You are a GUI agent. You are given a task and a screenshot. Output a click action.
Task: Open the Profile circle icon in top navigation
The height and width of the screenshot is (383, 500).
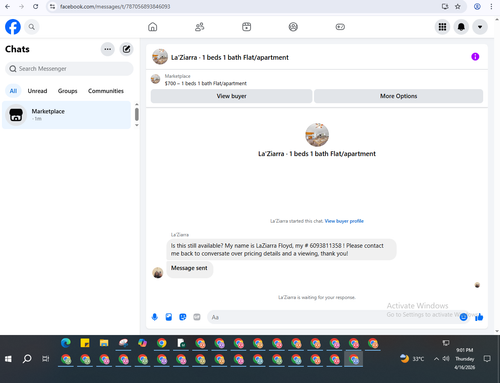pos(293,27)
